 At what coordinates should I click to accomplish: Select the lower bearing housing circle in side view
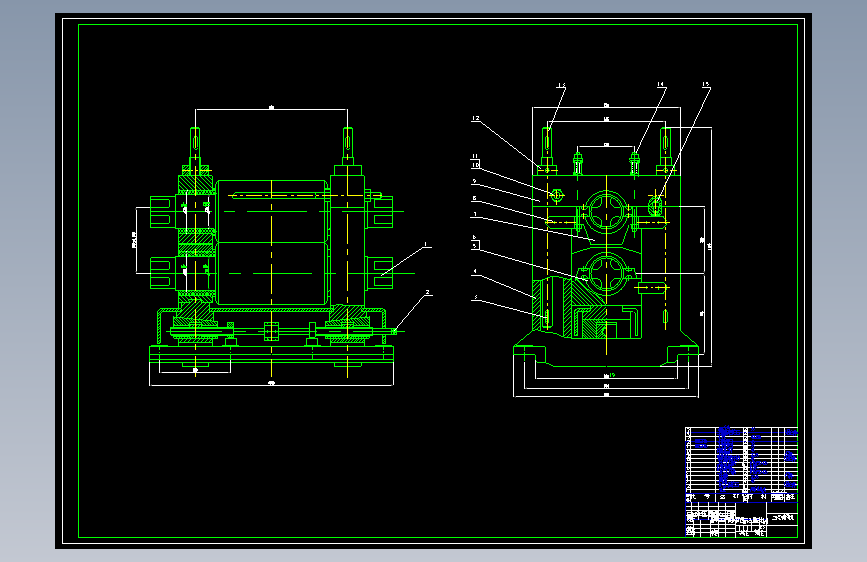point(607,273)
